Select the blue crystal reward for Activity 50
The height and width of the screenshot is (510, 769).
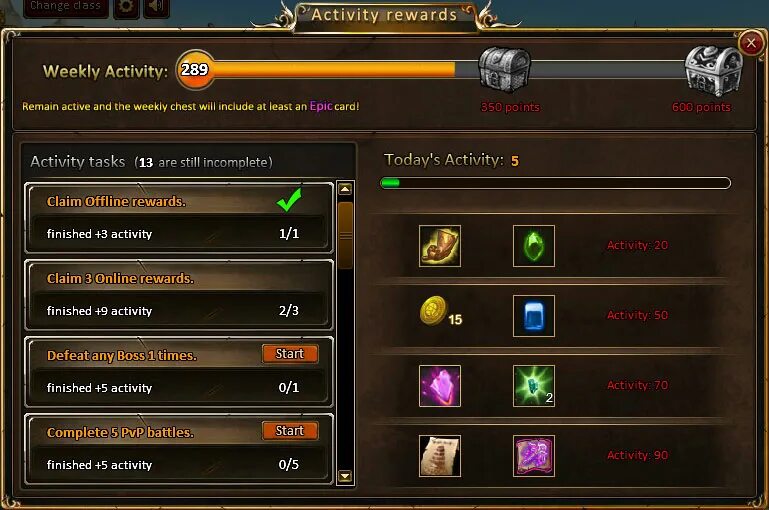[534, 316]
